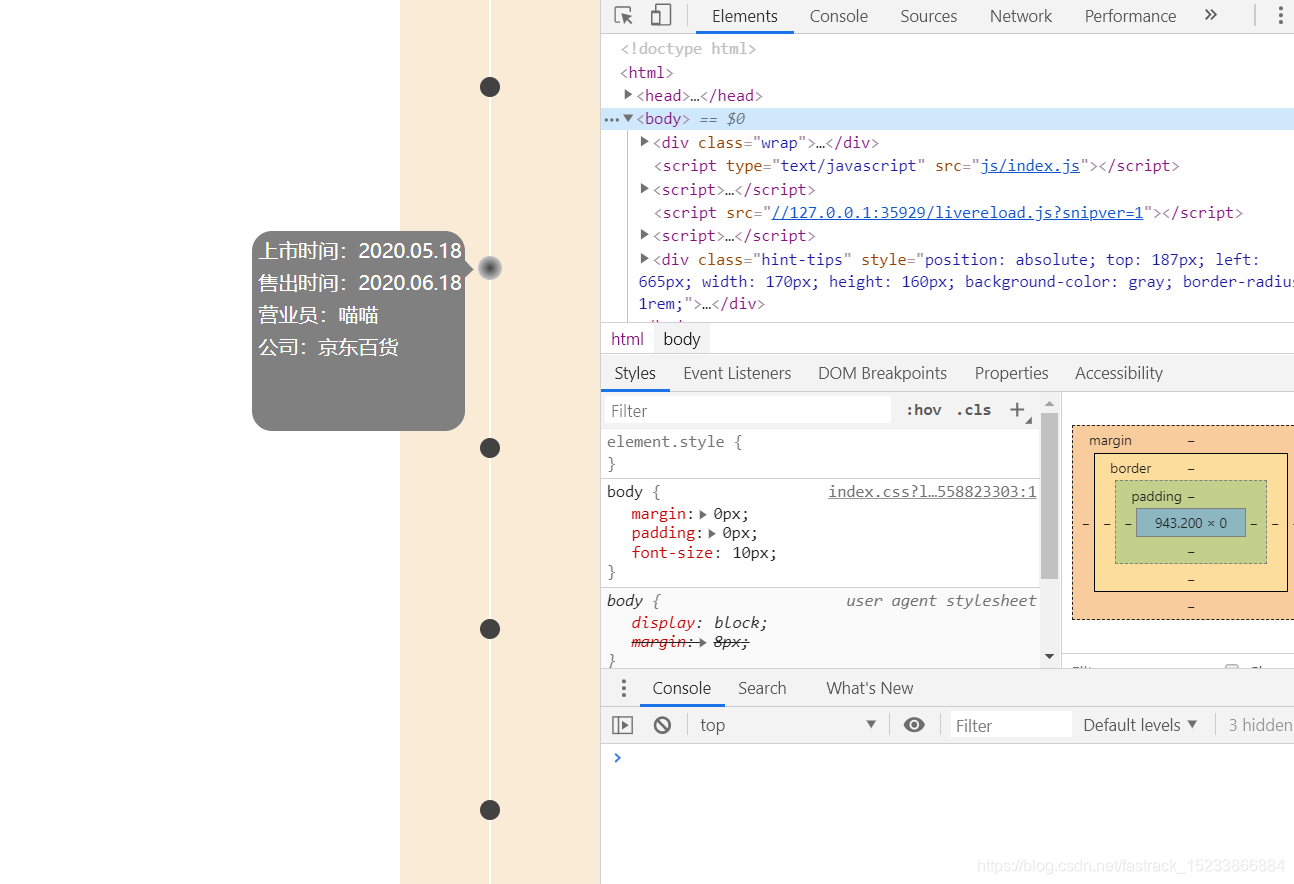Image resolution: width=1294 pixels, height=884 pixels.
Task: Expand padding shorthand in body rule
Action: pyautogui.click(x=712, y=534)
